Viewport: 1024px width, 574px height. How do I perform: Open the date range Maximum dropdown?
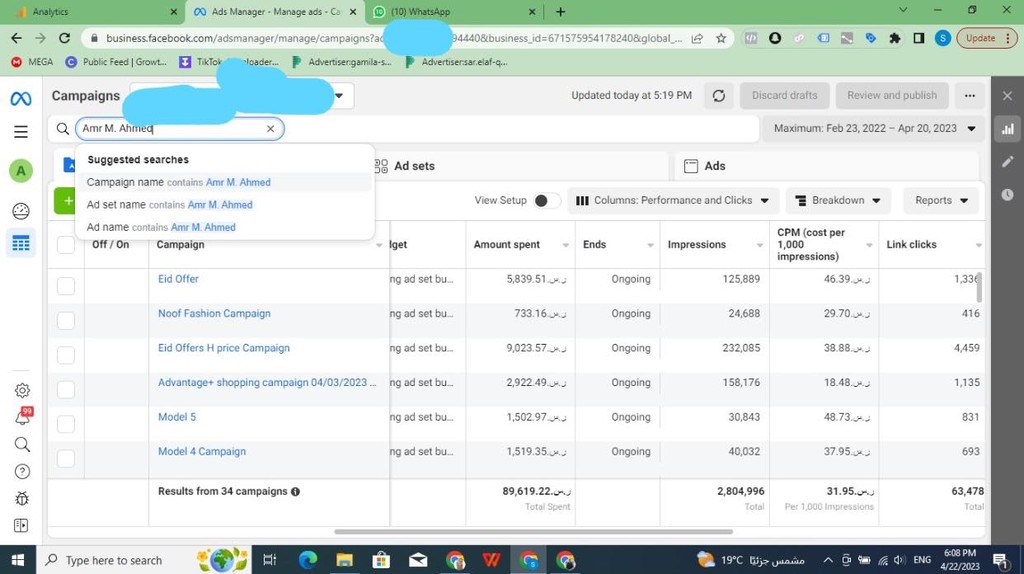pos(875,129)
